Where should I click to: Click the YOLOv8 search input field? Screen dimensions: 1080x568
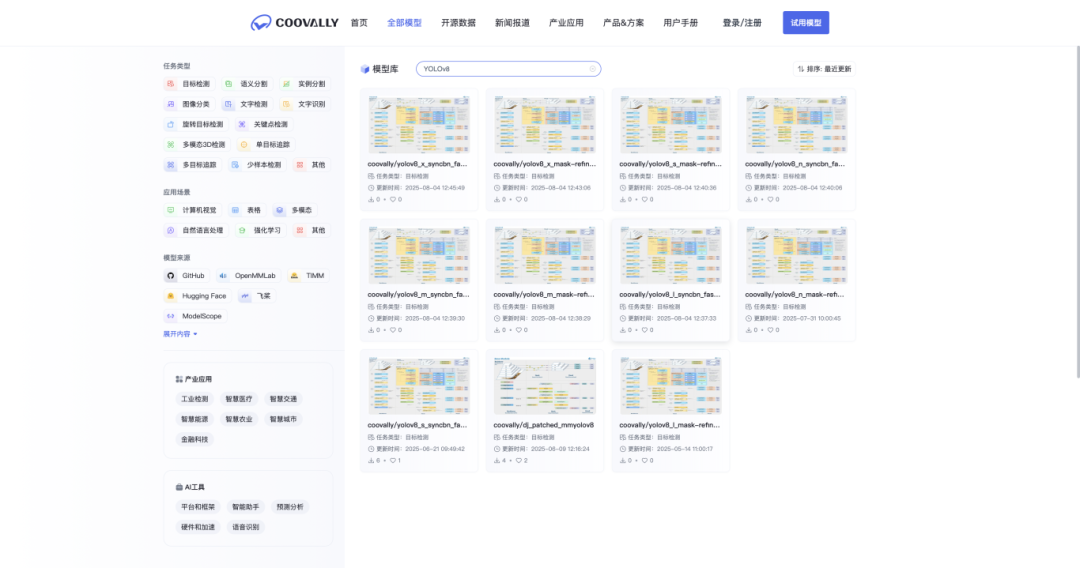(508, 69)
